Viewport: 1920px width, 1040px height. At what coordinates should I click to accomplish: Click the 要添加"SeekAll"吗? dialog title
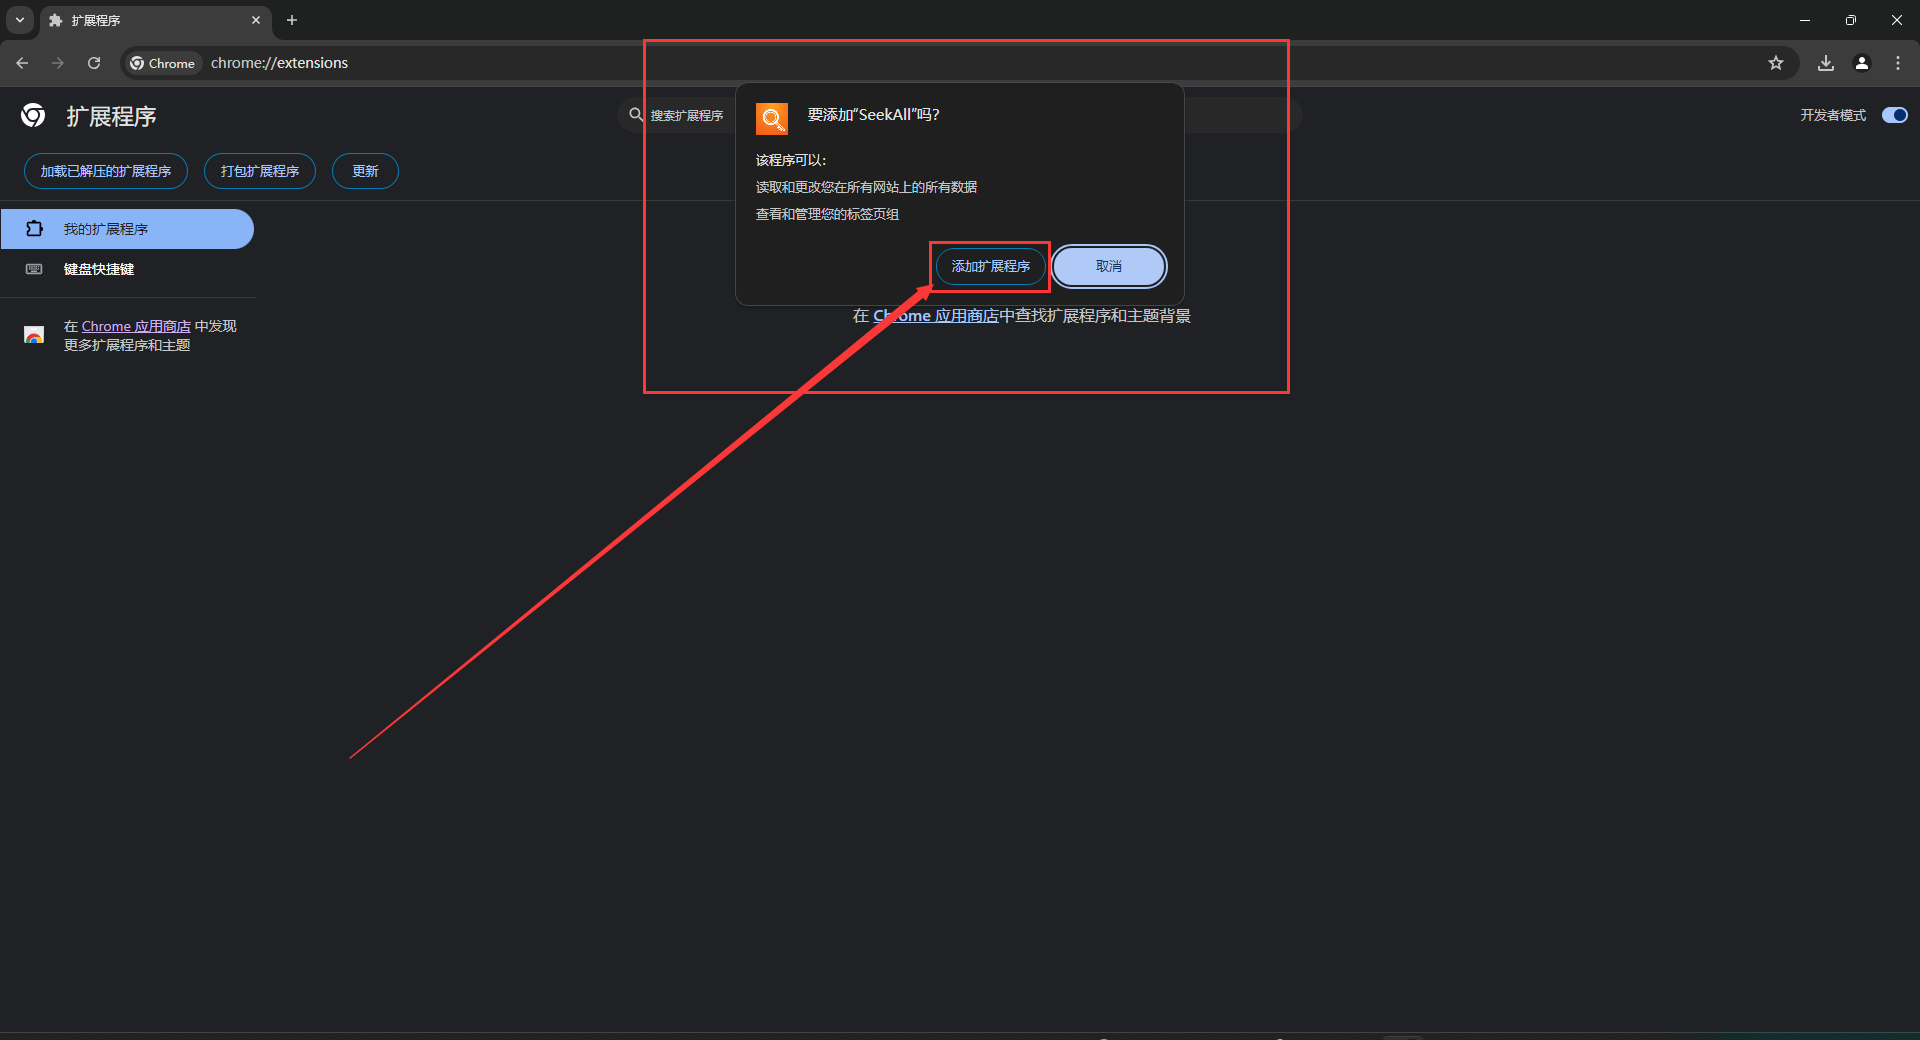click(873, 115)
